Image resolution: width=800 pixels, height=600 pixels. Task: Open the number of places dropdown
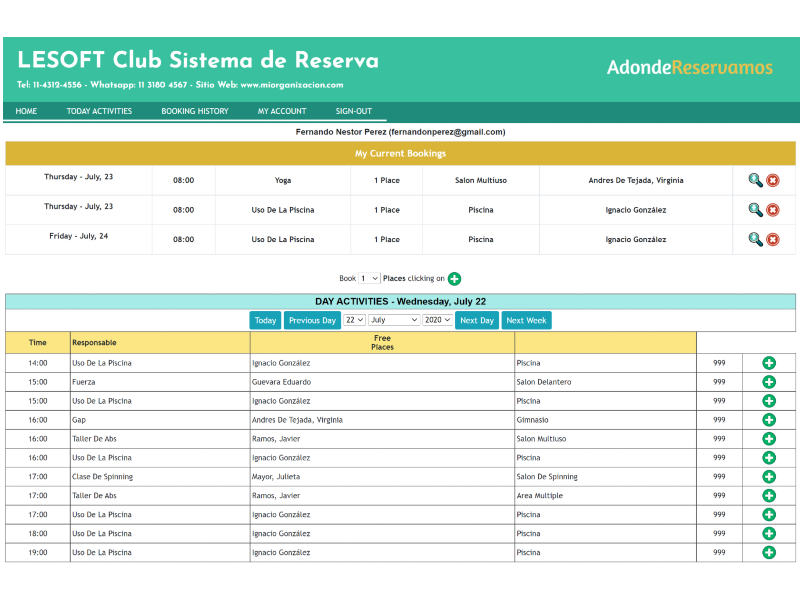tap(369, 279)
